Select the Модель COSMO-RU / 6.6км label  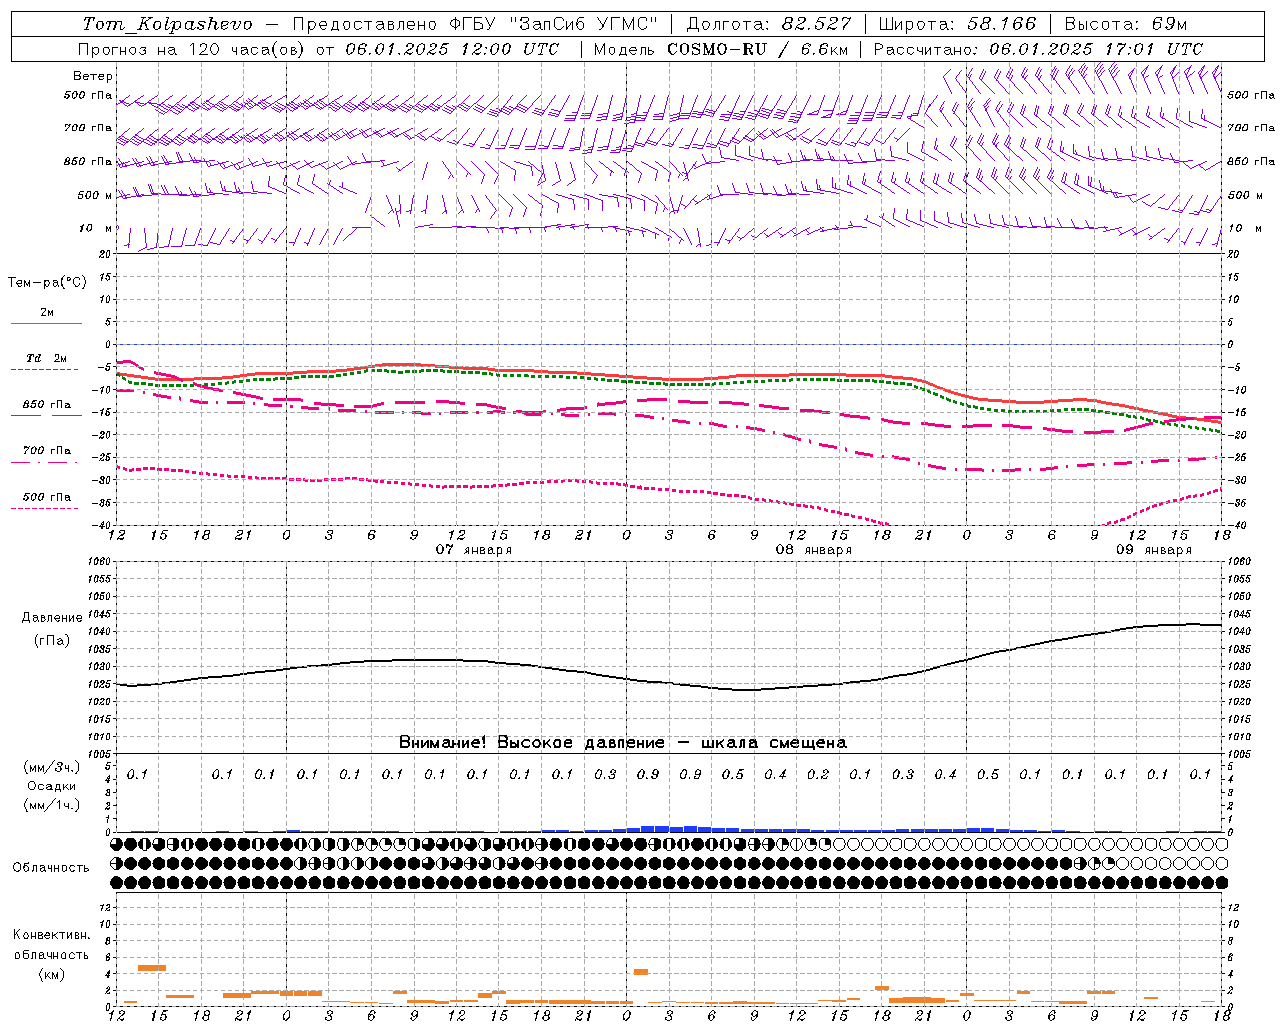(721, 49)
